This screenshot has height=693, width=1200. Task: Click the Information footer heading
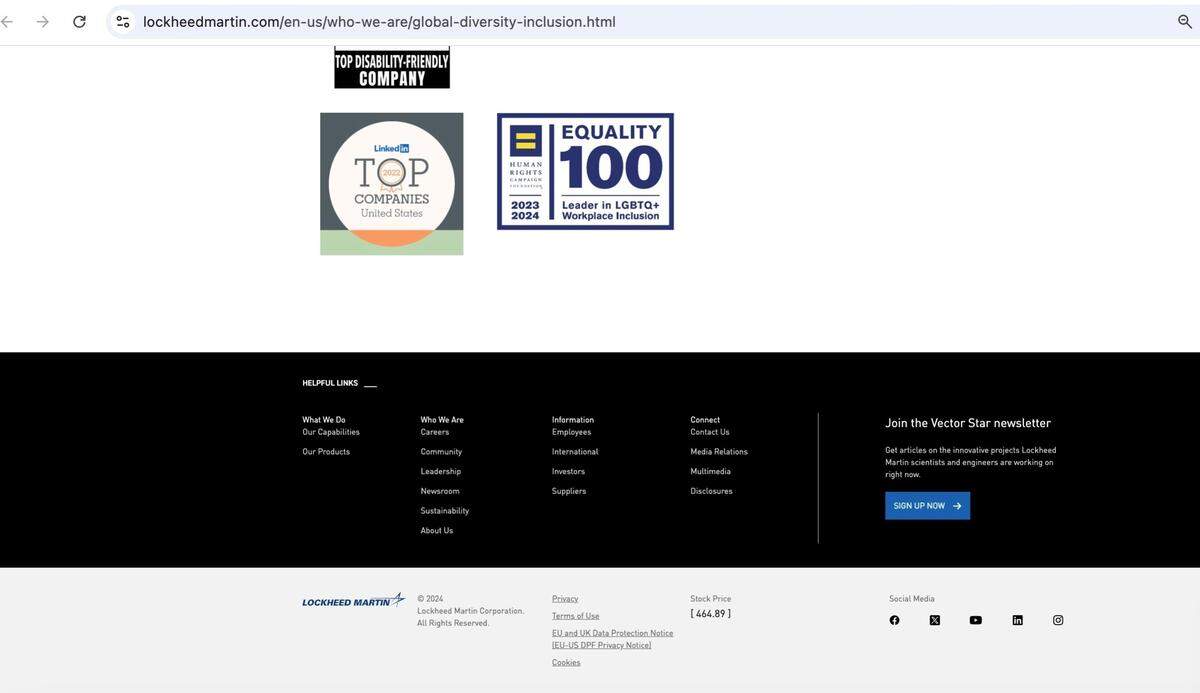pyautogui.click(x=573, y=420)
